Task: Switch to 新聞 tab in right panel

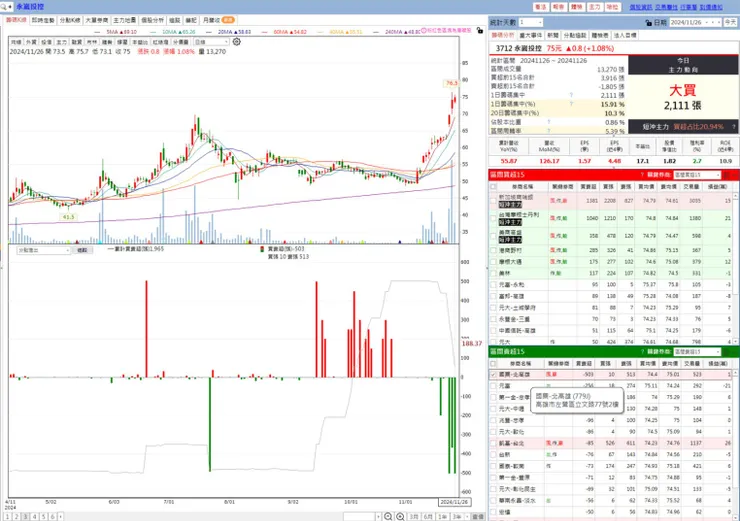Action: [553, 35]
